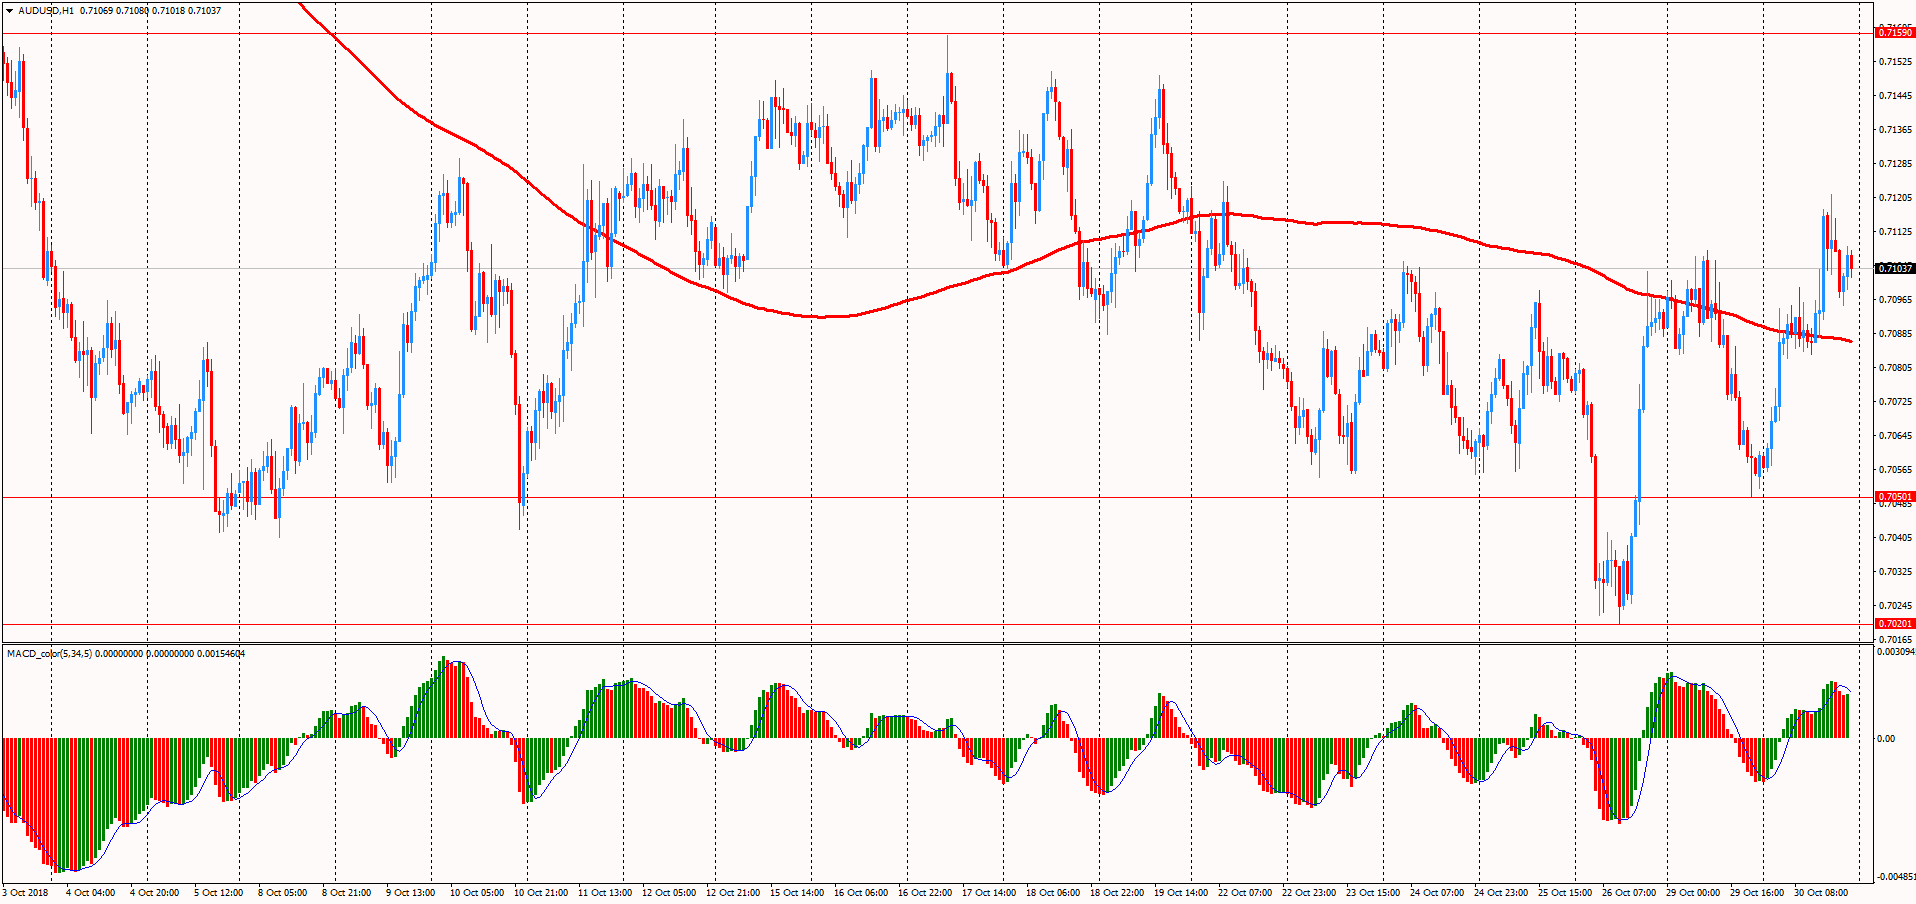Click the 0.70325 price scale value
This screenshot has width=1916, height=904.
(x=1895, y=572)
